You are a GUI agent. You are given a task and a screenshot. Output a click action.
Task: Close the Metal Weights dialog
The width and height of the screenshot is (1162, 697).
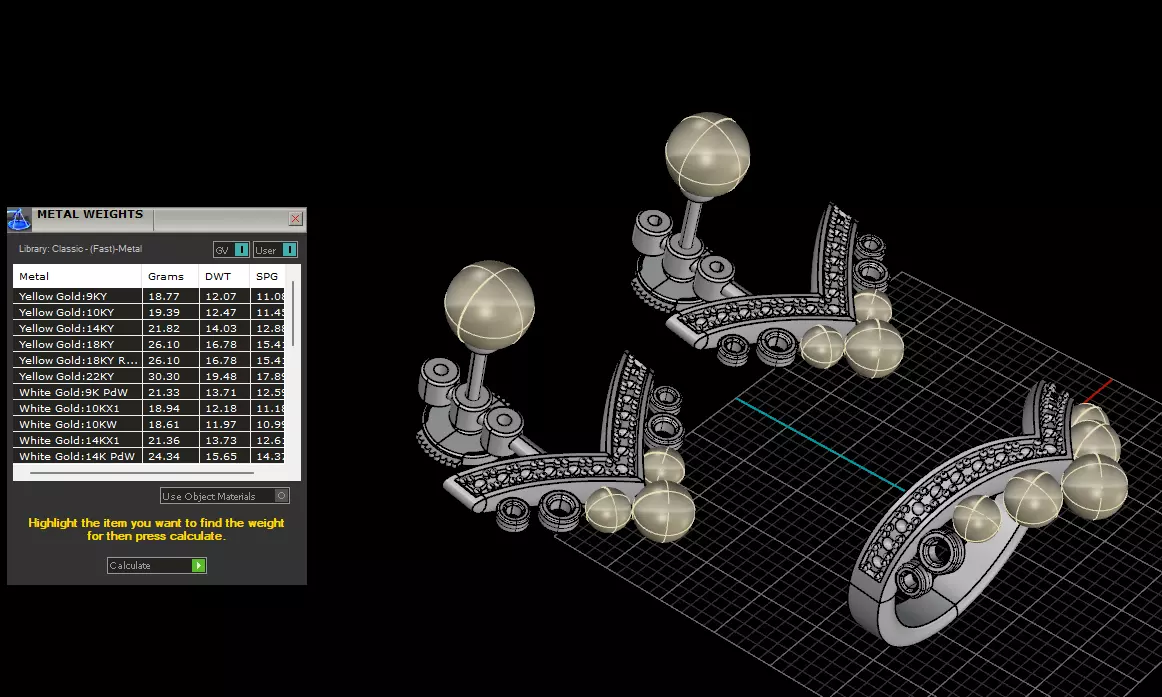tap(295, 219)
